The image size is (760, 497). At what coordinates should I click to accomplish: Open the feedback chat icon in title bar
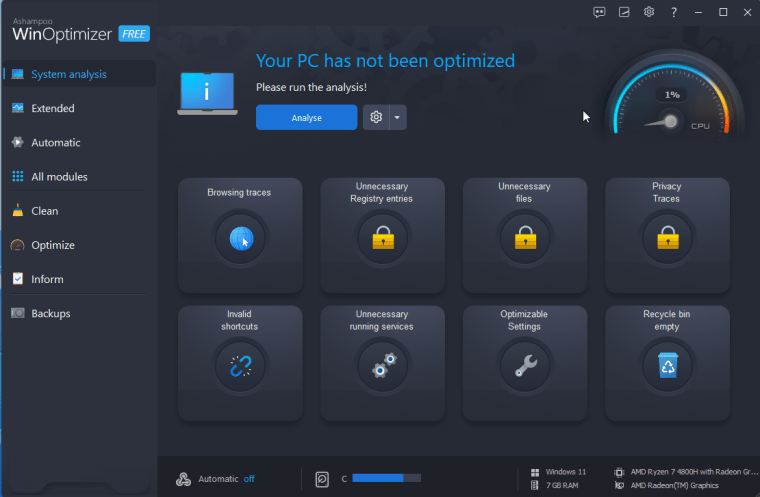tap(599, 12)
